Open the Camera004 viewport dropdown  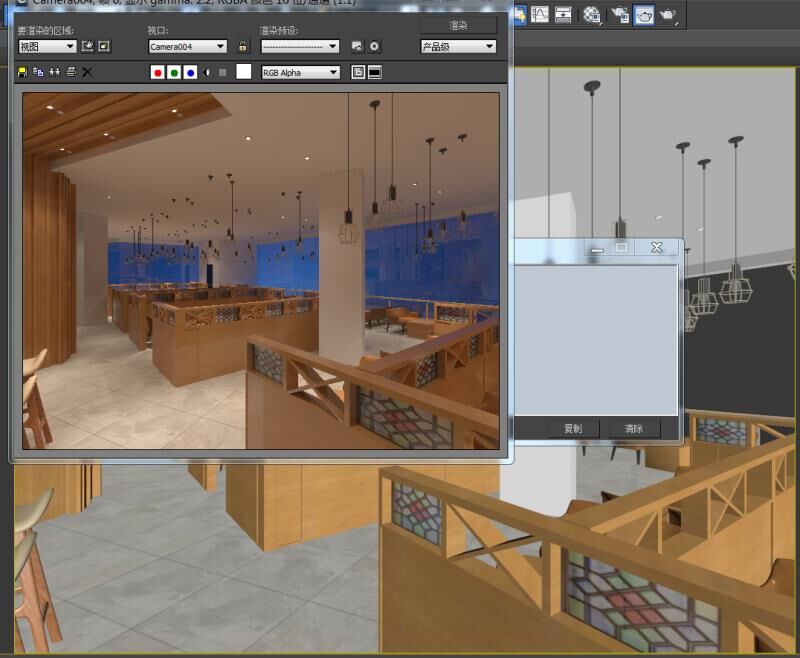(188, 46)
